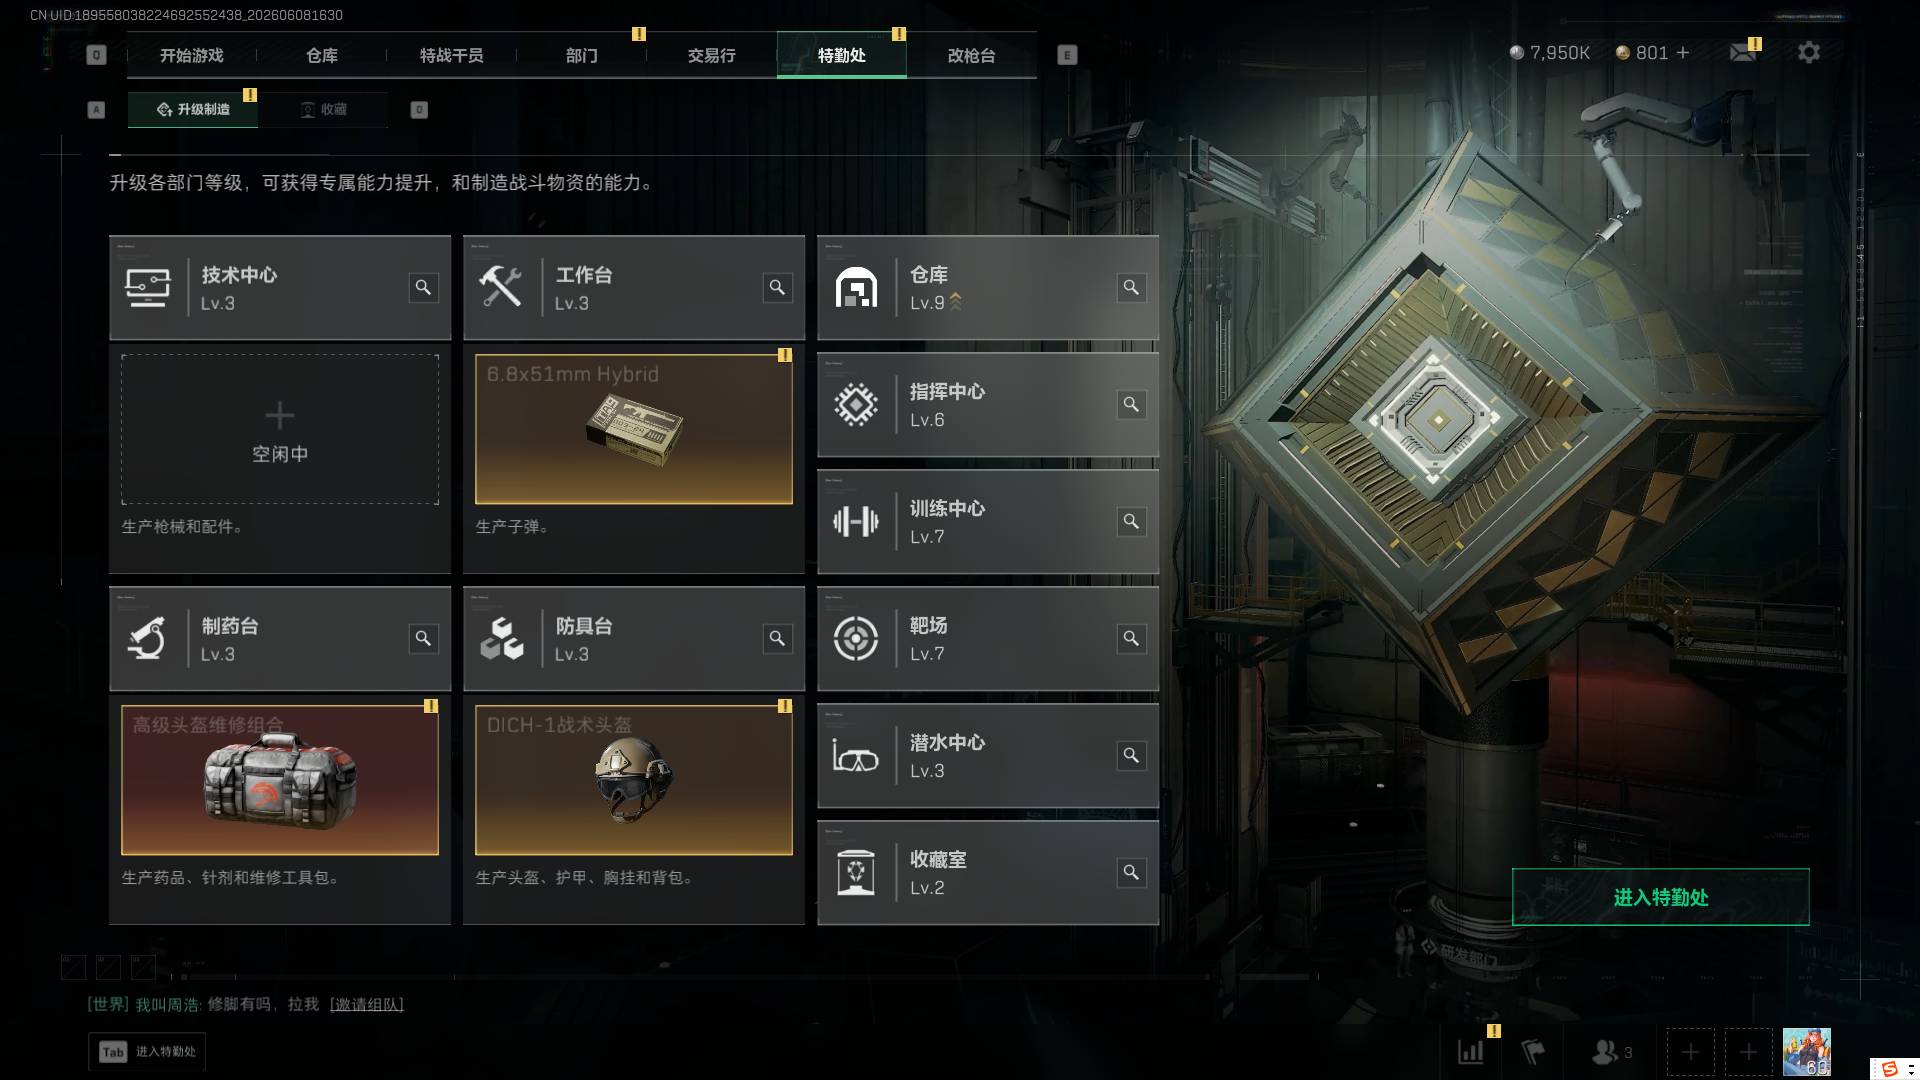The image size is (1920, 1080).
Task: Open the DICH-1战术头盔 production card
Action: [634, 780]
